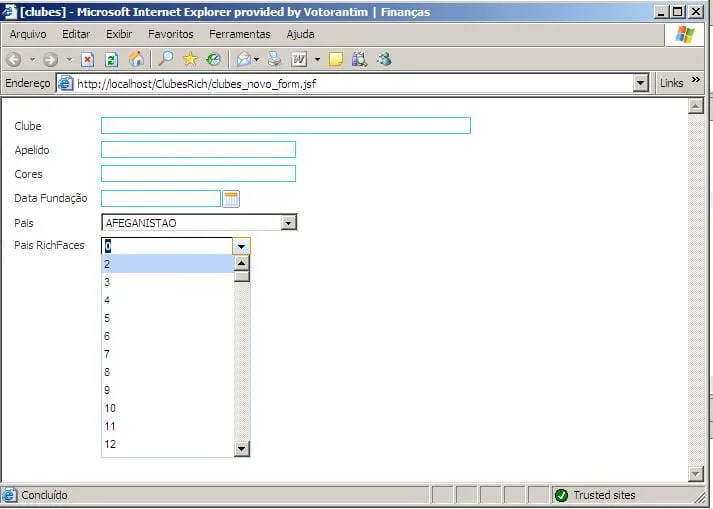Open the Pais AFEGANISTAO dropdown
The image size is (713, 509).
(289, 223)
